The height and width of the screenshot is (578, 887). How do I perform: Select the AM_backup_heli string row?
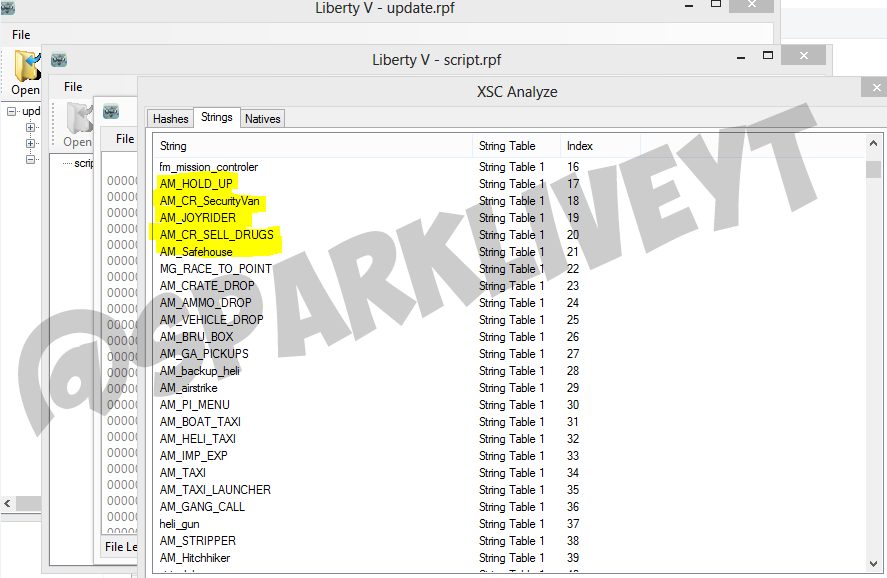pos(509,370)
